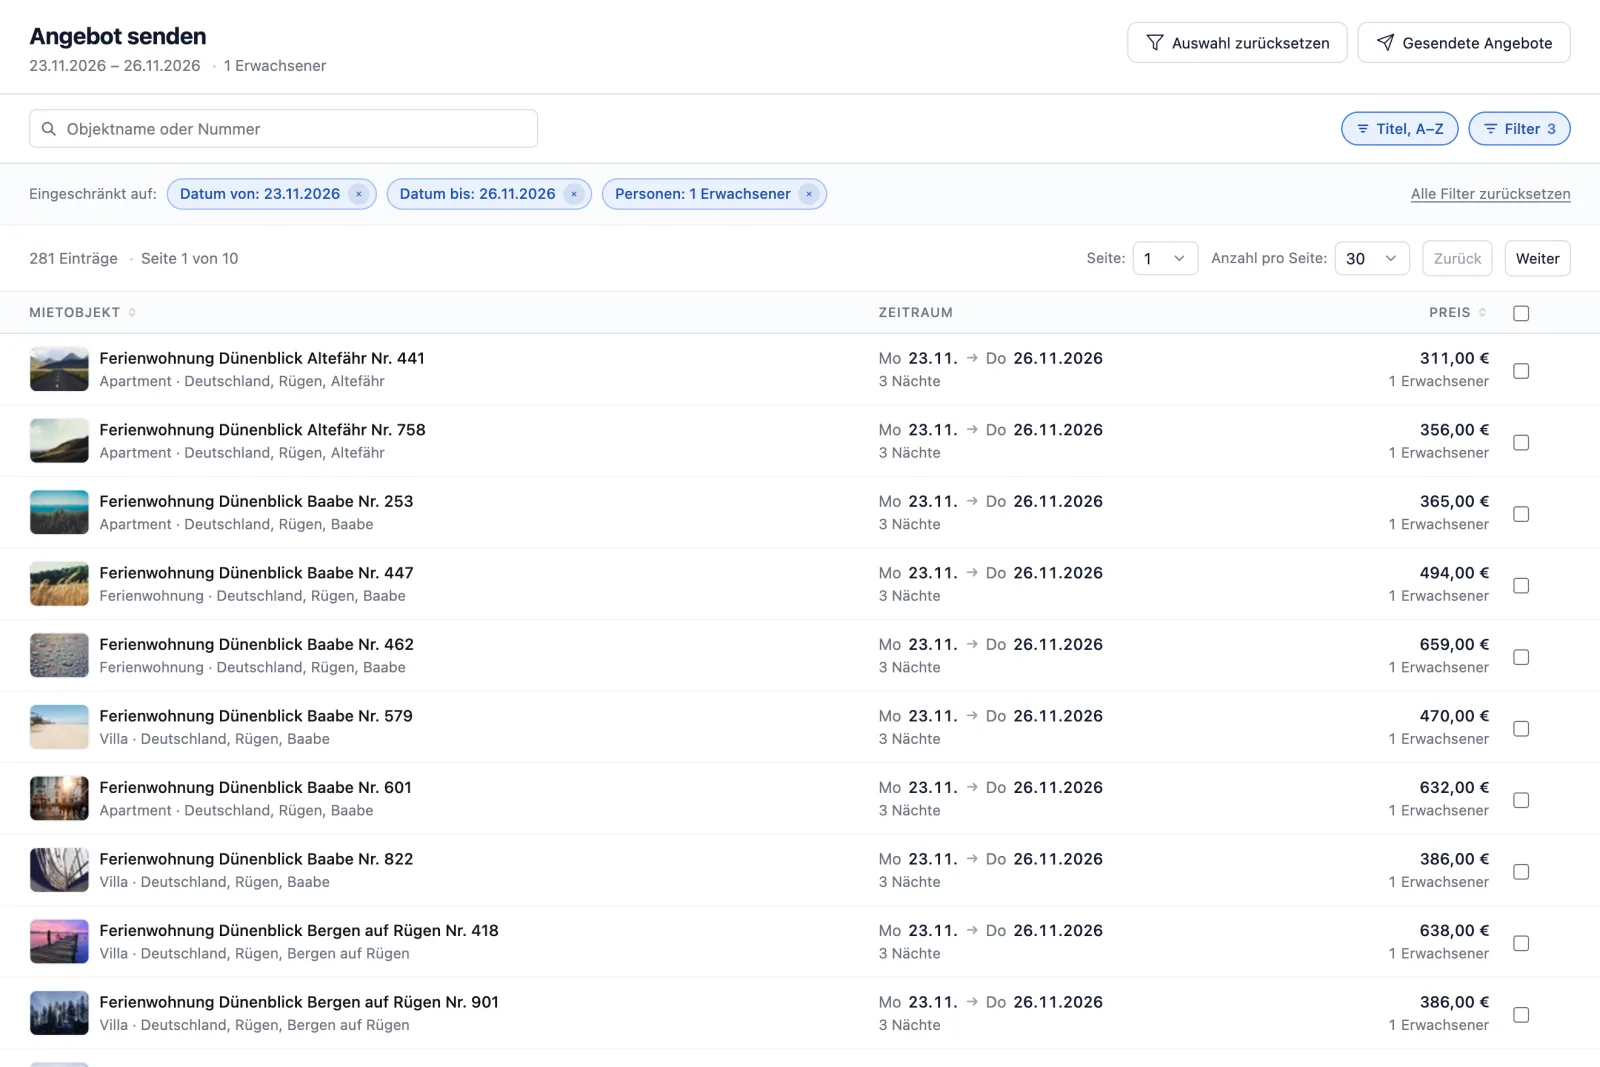Image resolution: width=1600 pixels, height=1067 pixels.
Task: Focus the 'Objektname oder Nummer' search field
Action: 283,129
